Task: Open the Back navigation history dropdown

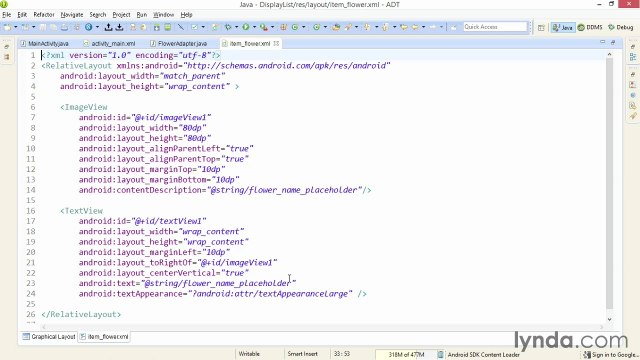Action: 423,27
